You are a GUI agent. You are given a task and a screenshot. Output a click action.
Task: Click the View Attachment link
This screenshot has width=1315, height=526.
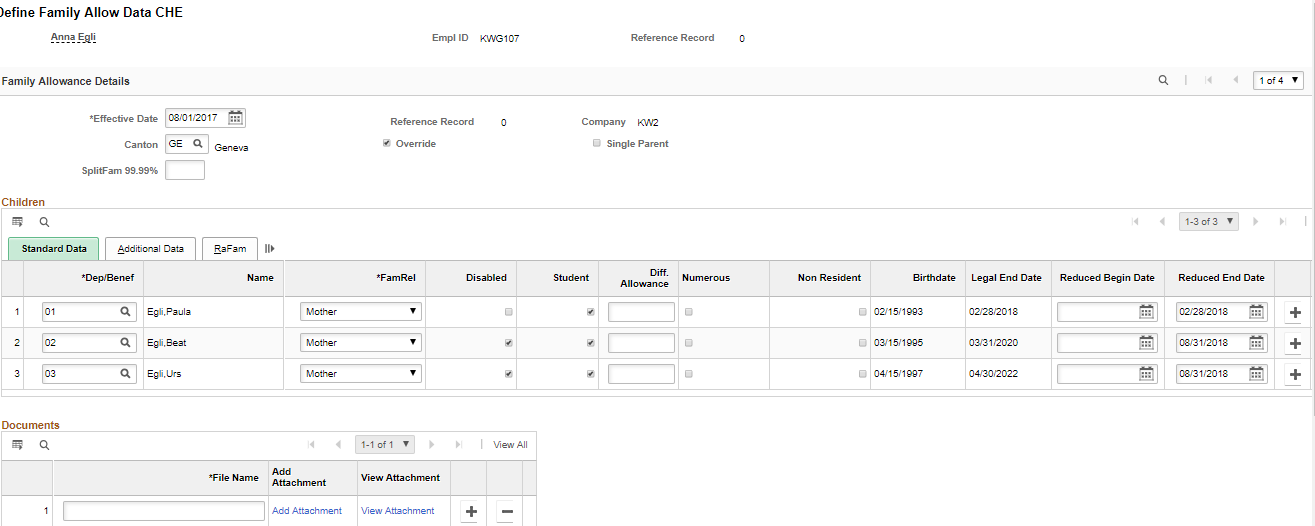pyautogui.click(x=398, y=511)
